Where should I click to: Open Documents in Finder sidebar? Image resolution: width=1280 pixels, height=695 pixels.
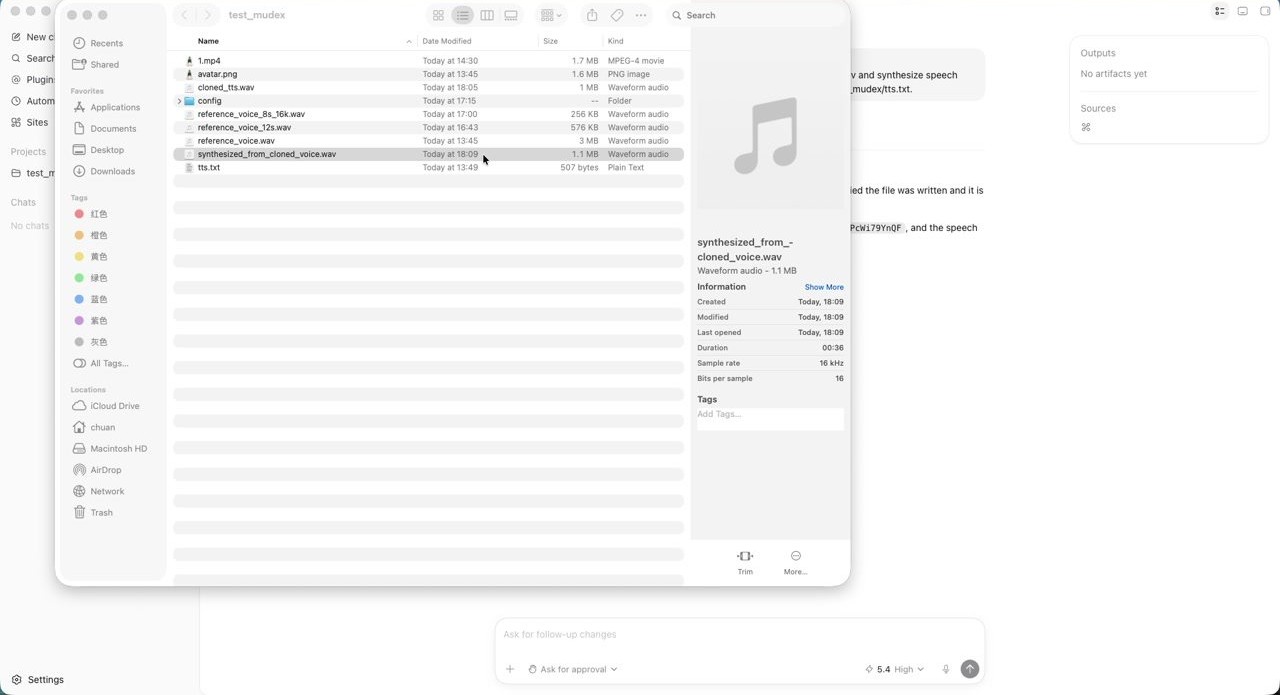pyautogui.click(x=113, y=128)
